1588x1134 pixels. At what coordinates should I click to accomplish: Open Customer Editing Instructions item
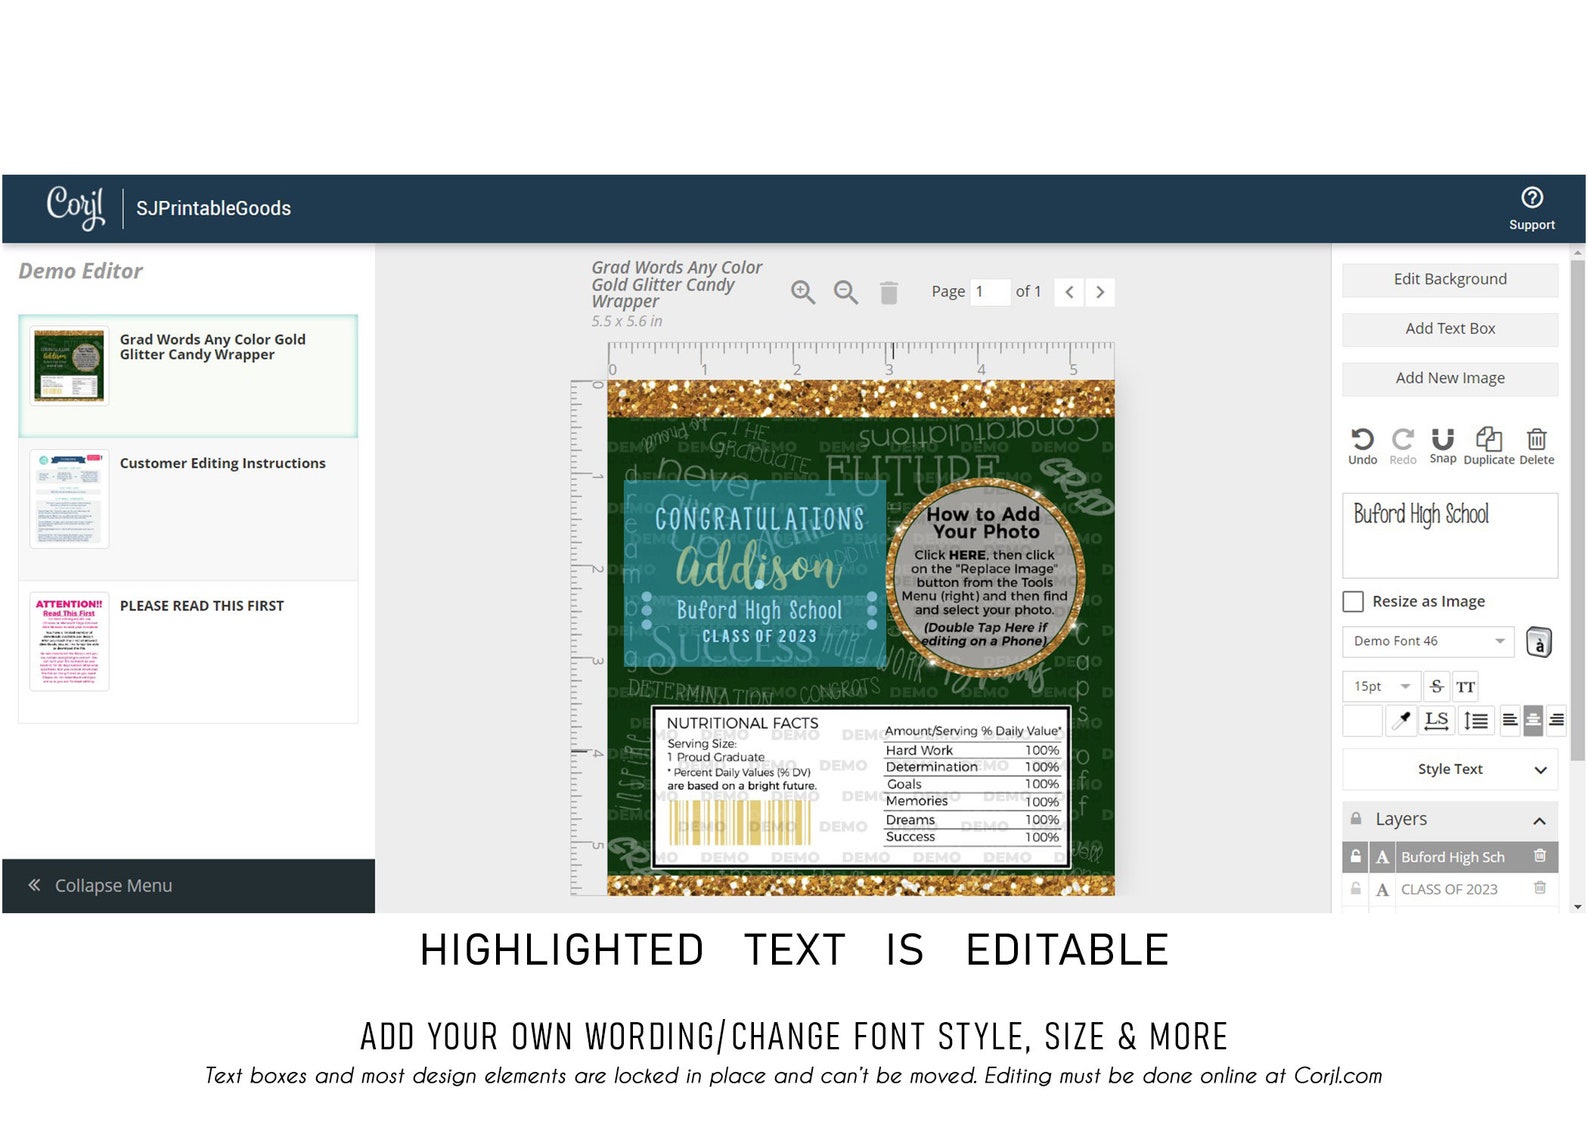pyautogui.click(x=188, y=509)
